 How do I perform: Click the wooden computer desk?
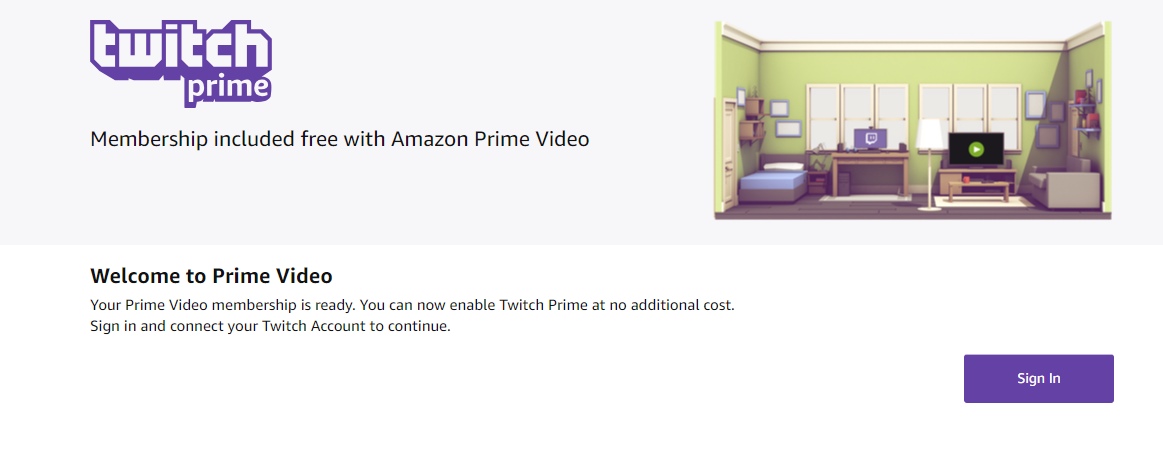click(x=870, y=174)
